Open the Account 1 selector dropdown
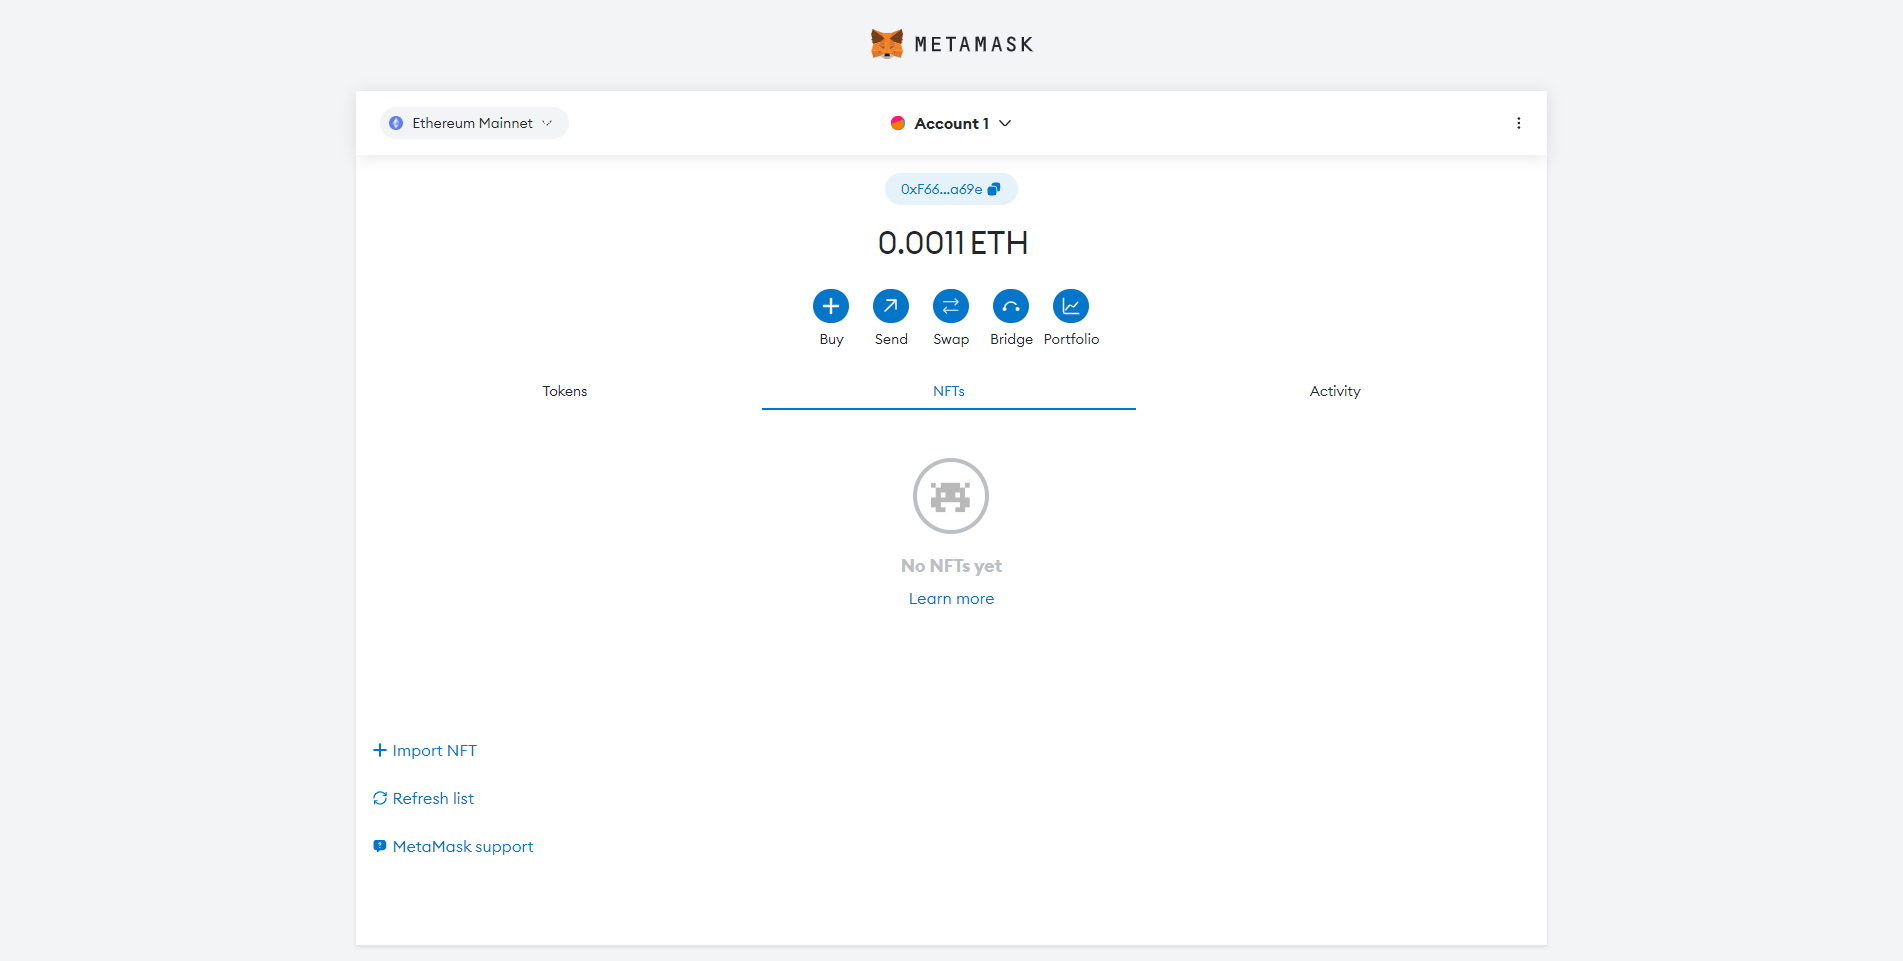1903x961 pixels. 951,123
